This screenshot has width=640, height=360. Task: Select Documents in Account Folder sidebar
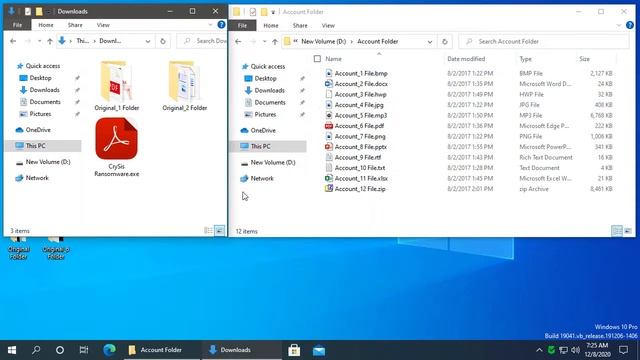click(270, 102)
